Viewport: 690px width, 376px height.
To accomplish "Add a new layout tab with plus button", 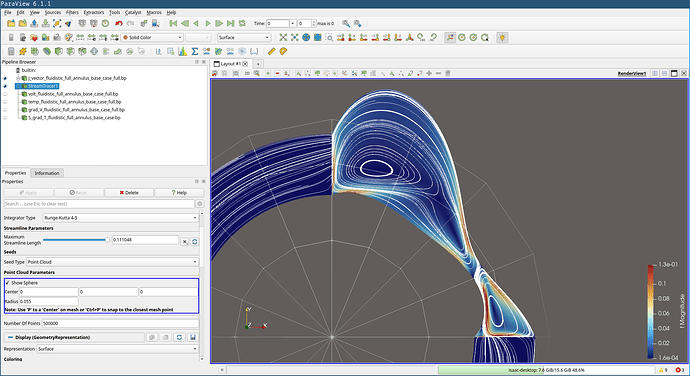I will point(258,64).
